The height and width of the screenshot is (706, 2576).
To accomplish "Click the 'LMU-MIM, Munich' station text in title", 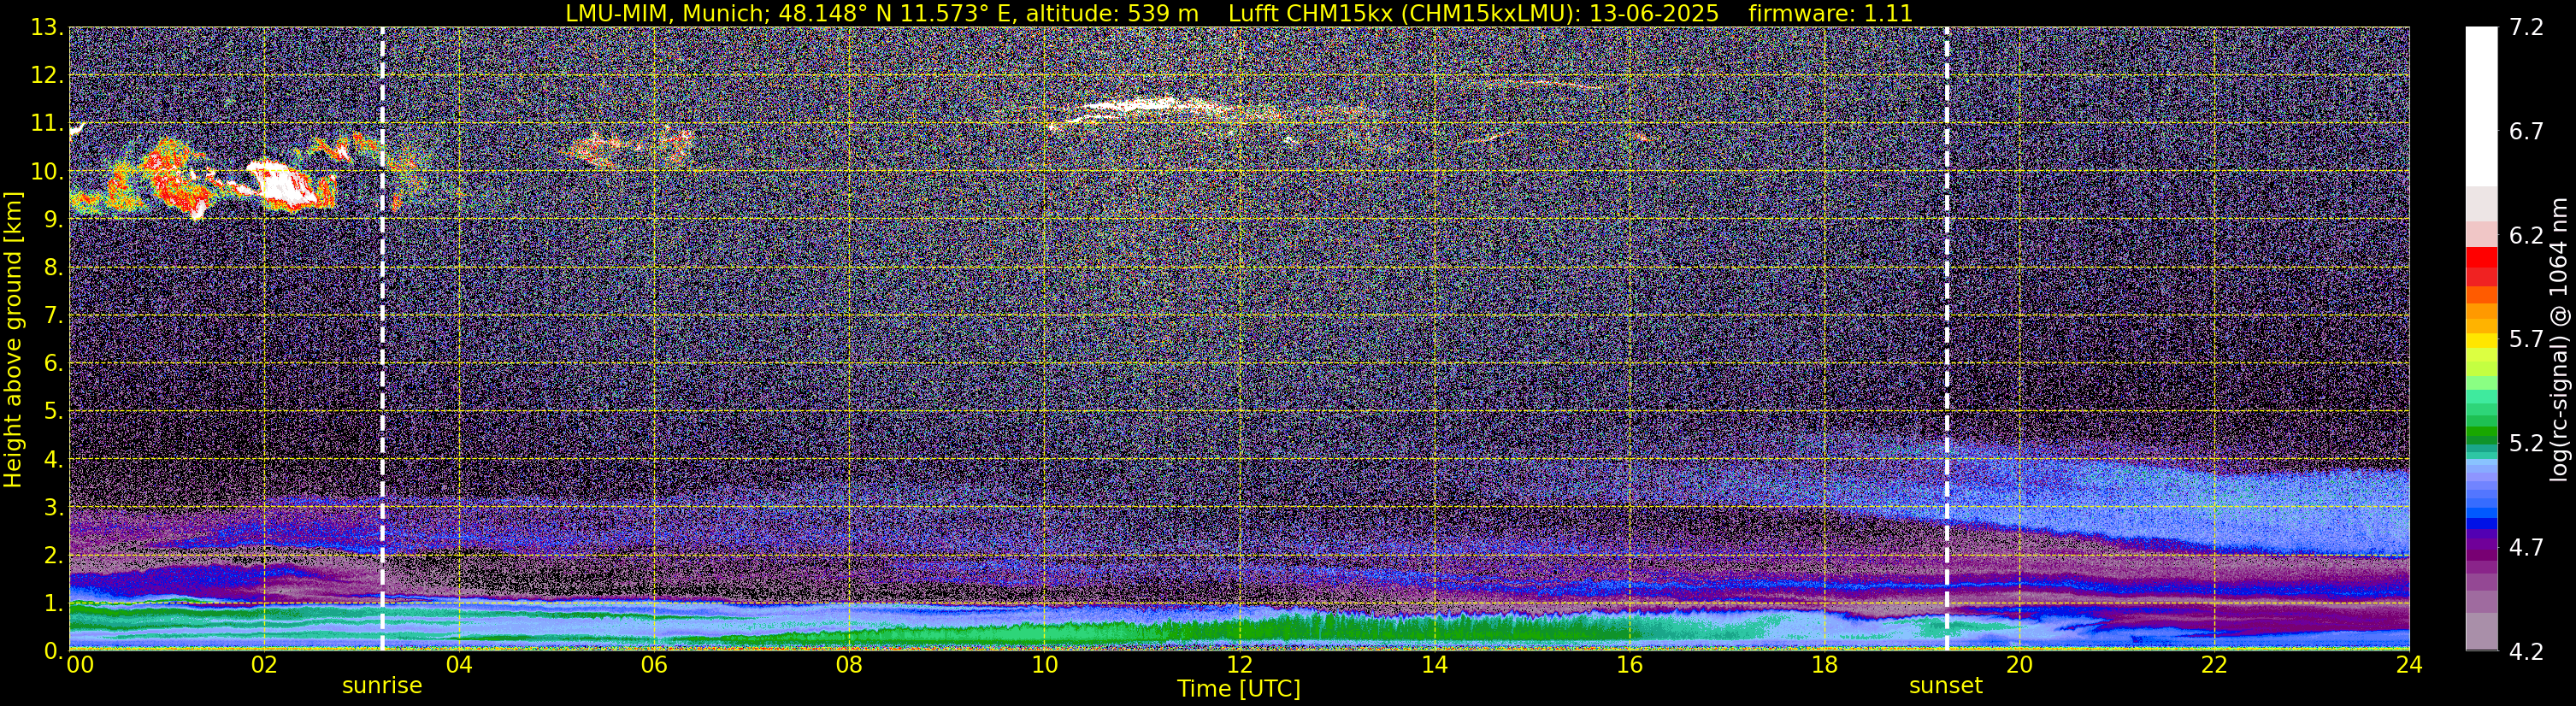I will point(668,14).
